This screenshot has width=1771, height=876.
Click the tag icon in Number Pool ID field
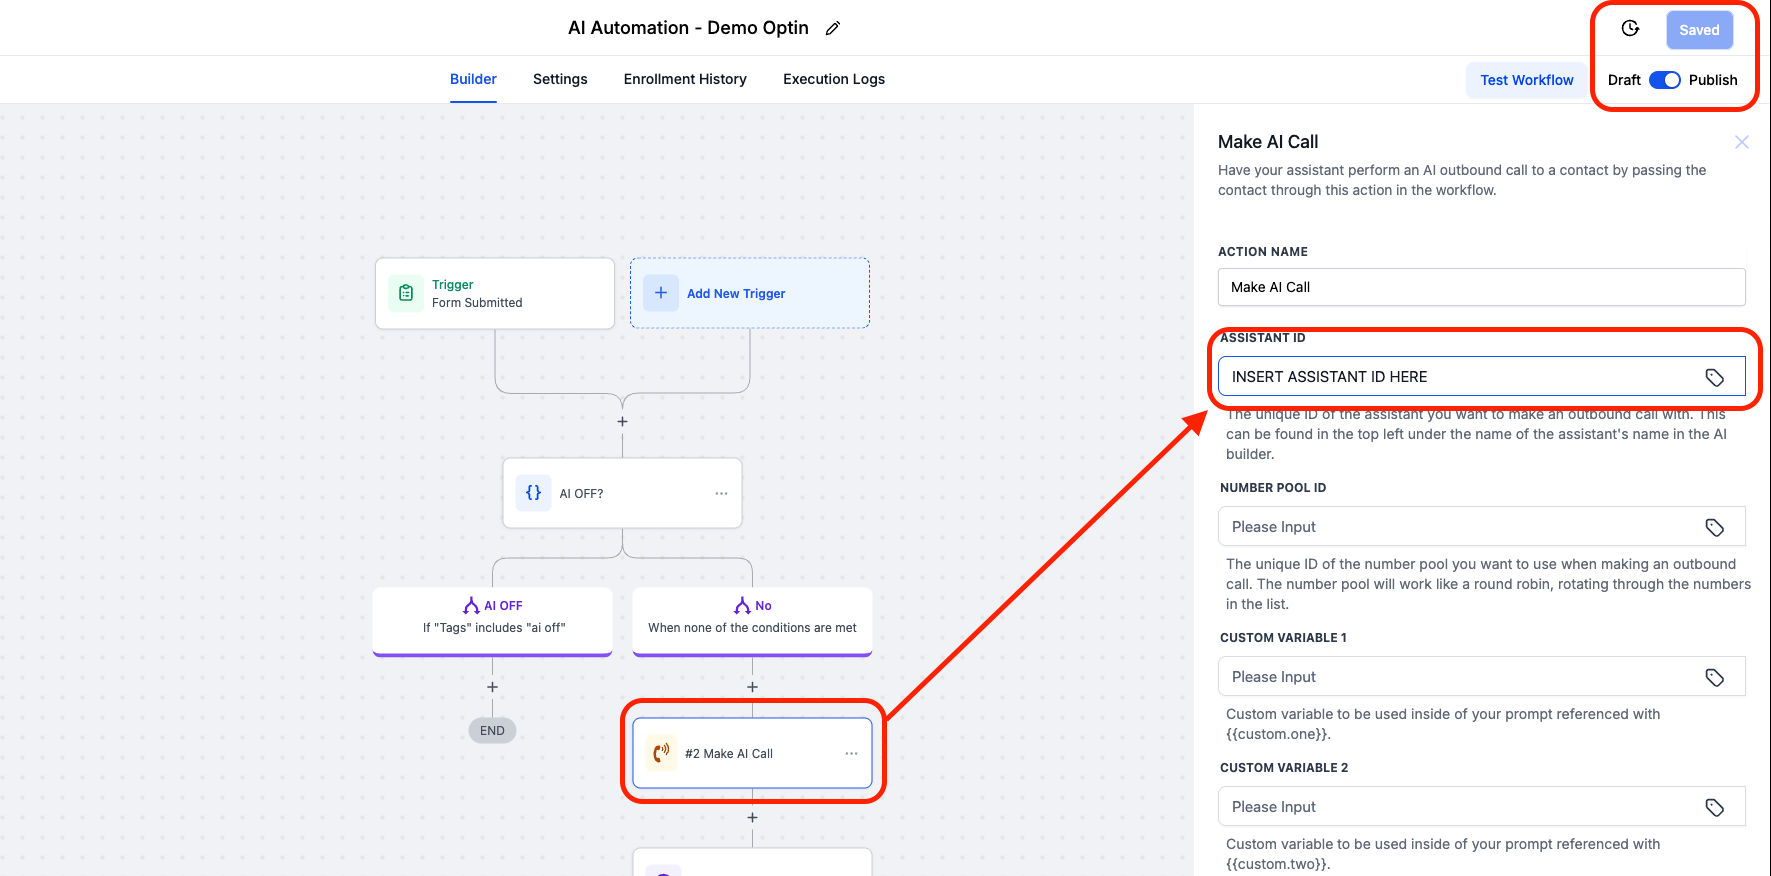(x=1714, y=527)
